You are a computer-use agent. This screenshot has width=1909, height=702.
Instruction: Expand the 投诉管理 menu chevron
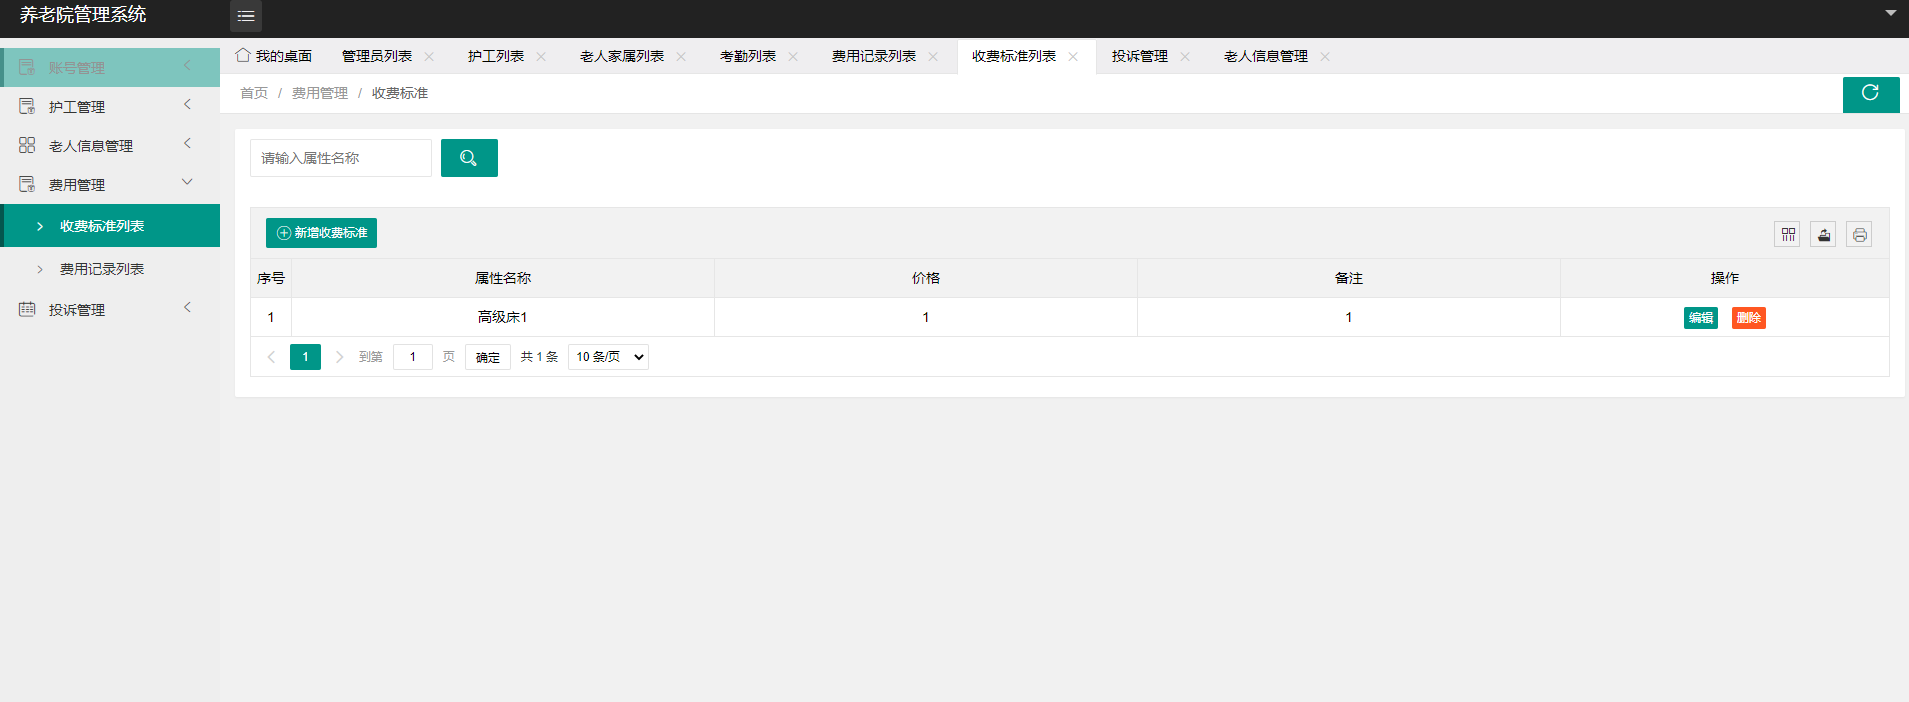pos(187,308)
